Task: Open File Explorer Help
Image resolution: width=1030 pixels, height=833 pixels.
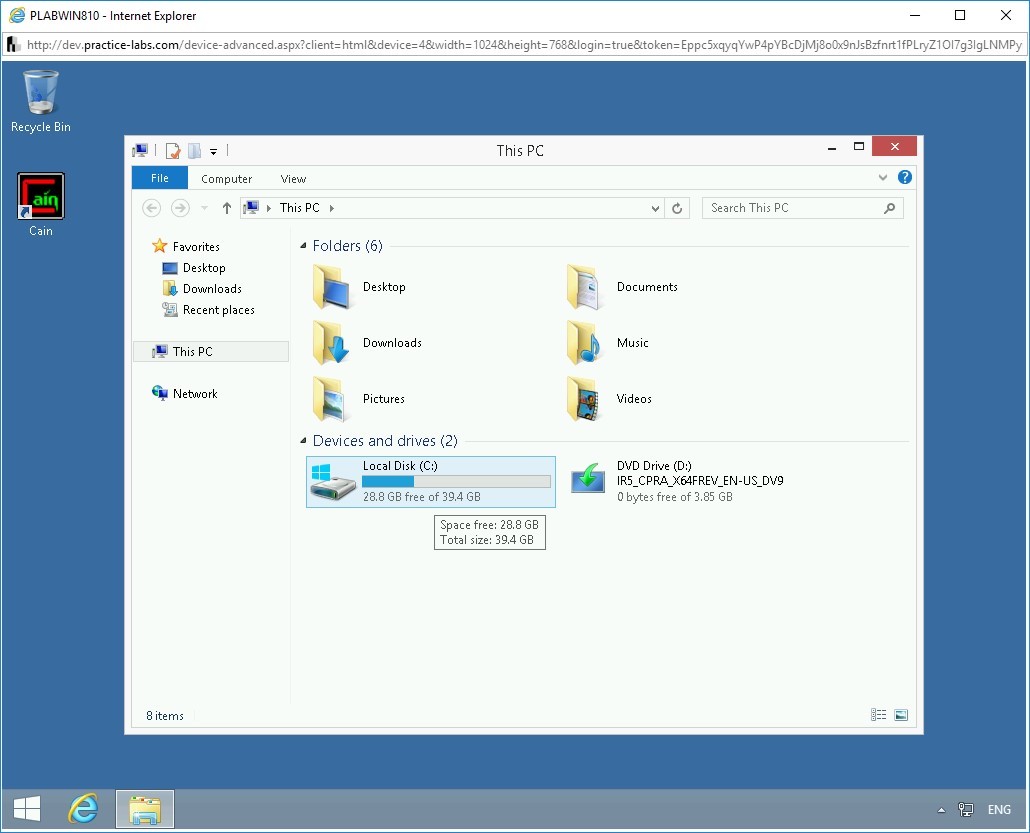Action: pyautogui.click(x=905, y=177)
